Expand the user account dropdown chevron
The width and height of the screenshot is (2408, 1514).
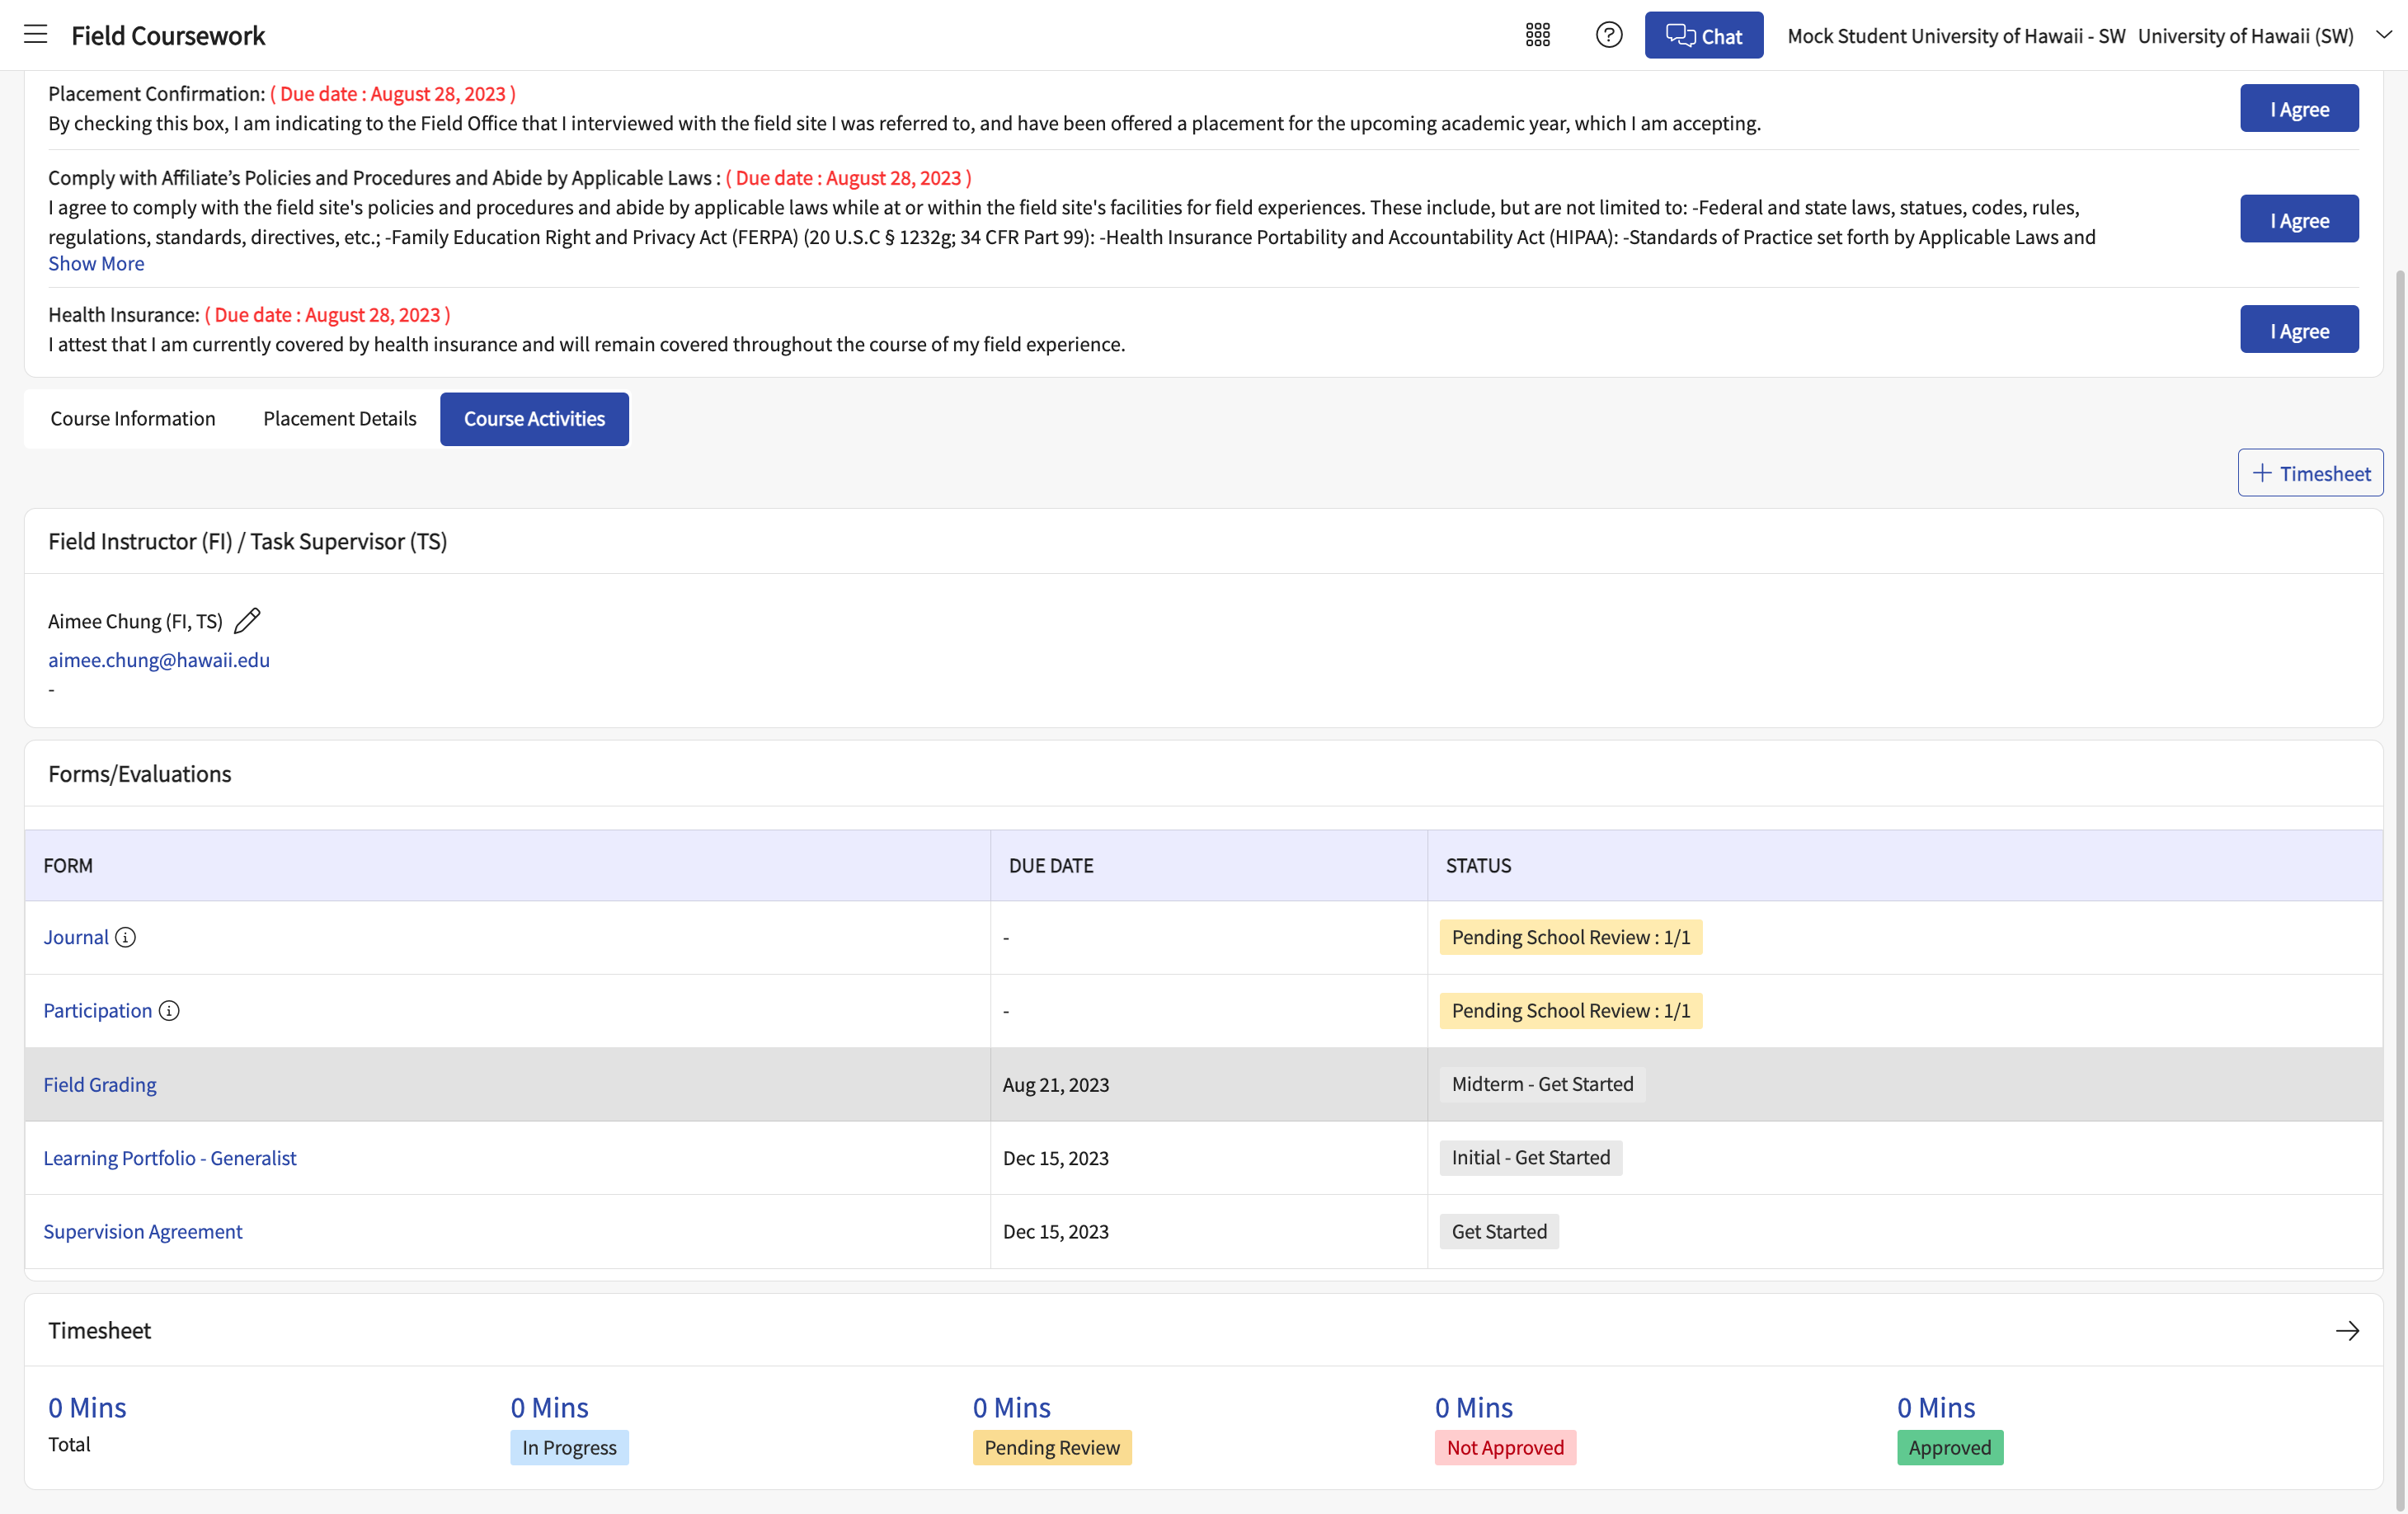coord(2384,35)
